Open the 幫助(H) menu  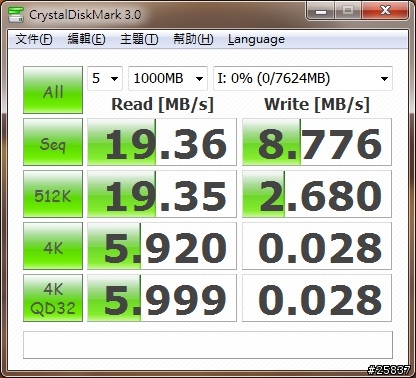[193, 39]
